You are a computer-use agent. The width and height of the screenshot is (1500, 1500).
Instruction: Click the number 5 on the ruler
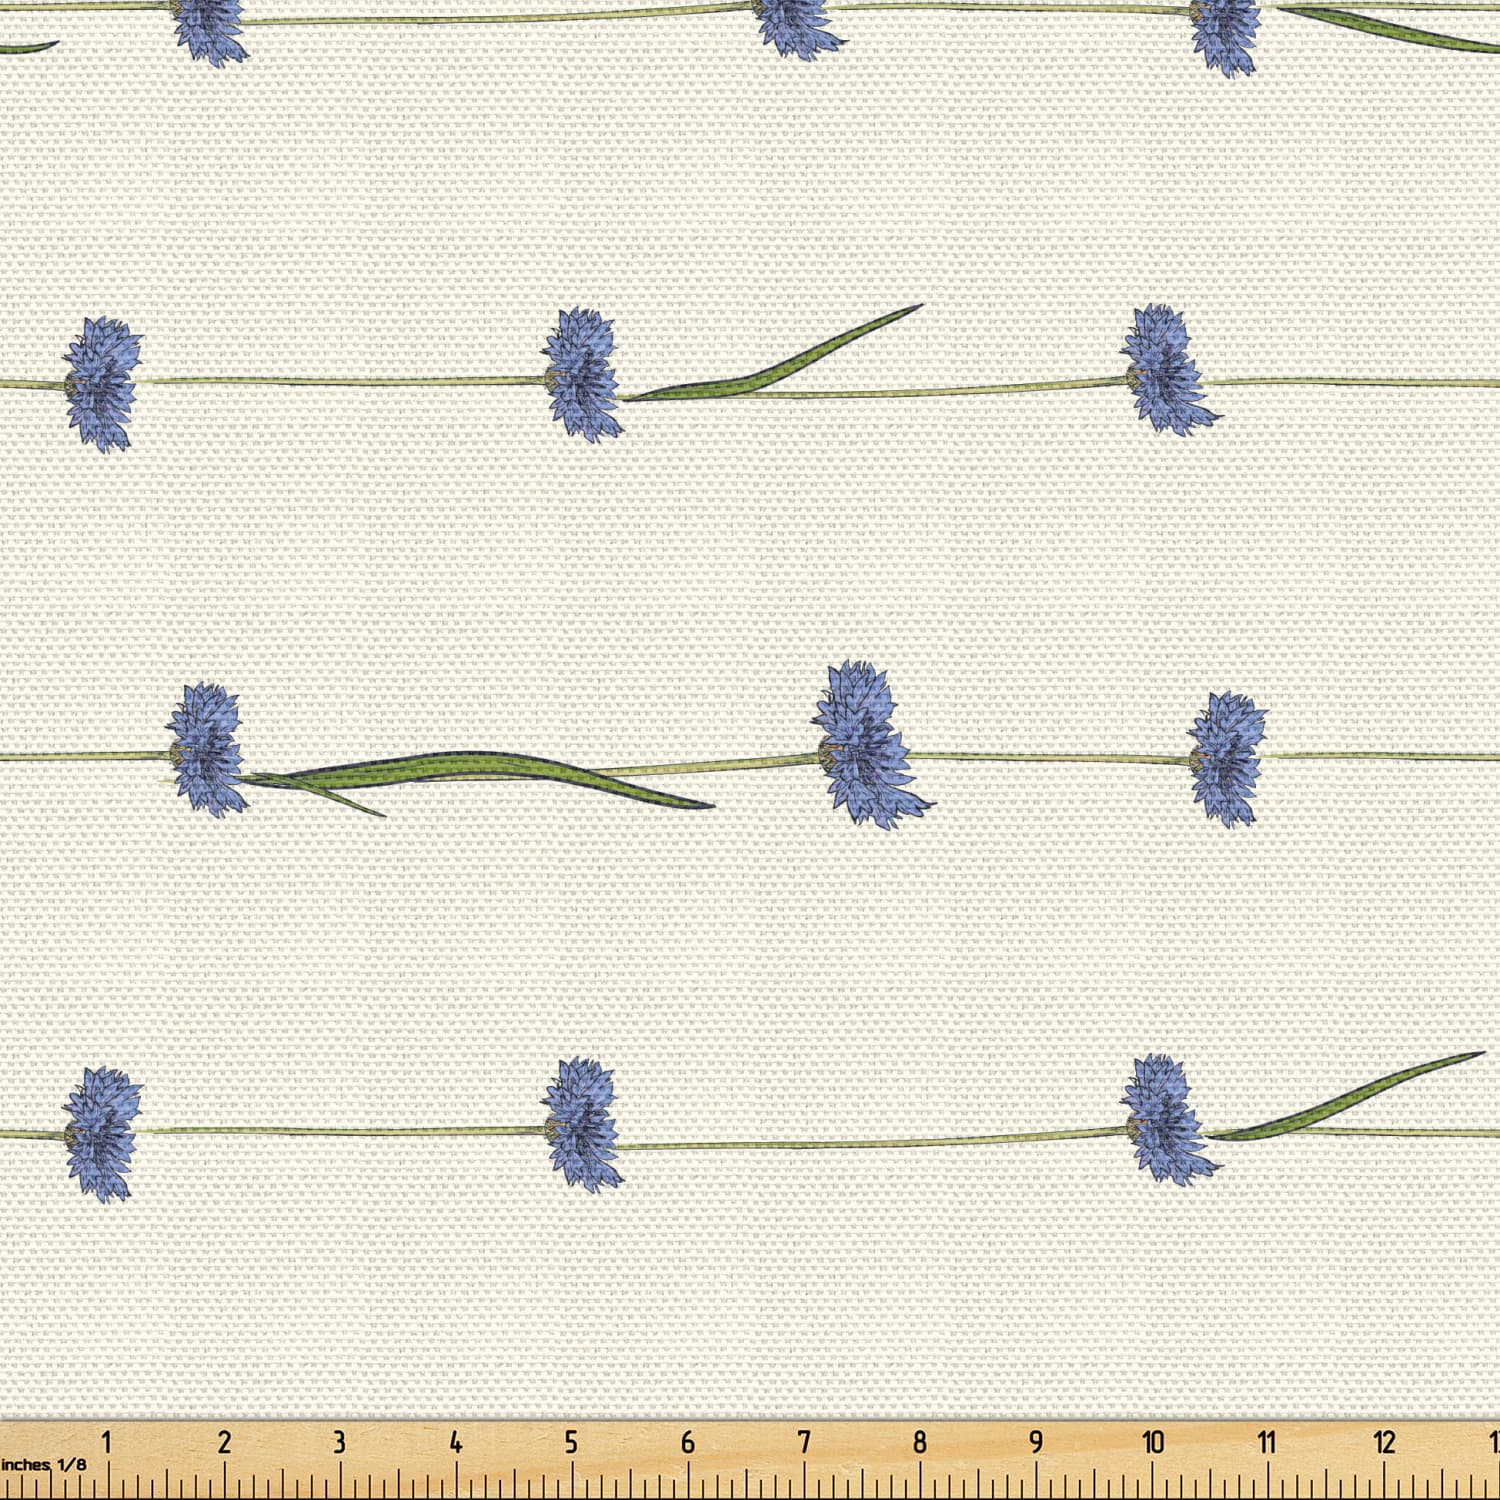click(x=571, y=1441)
